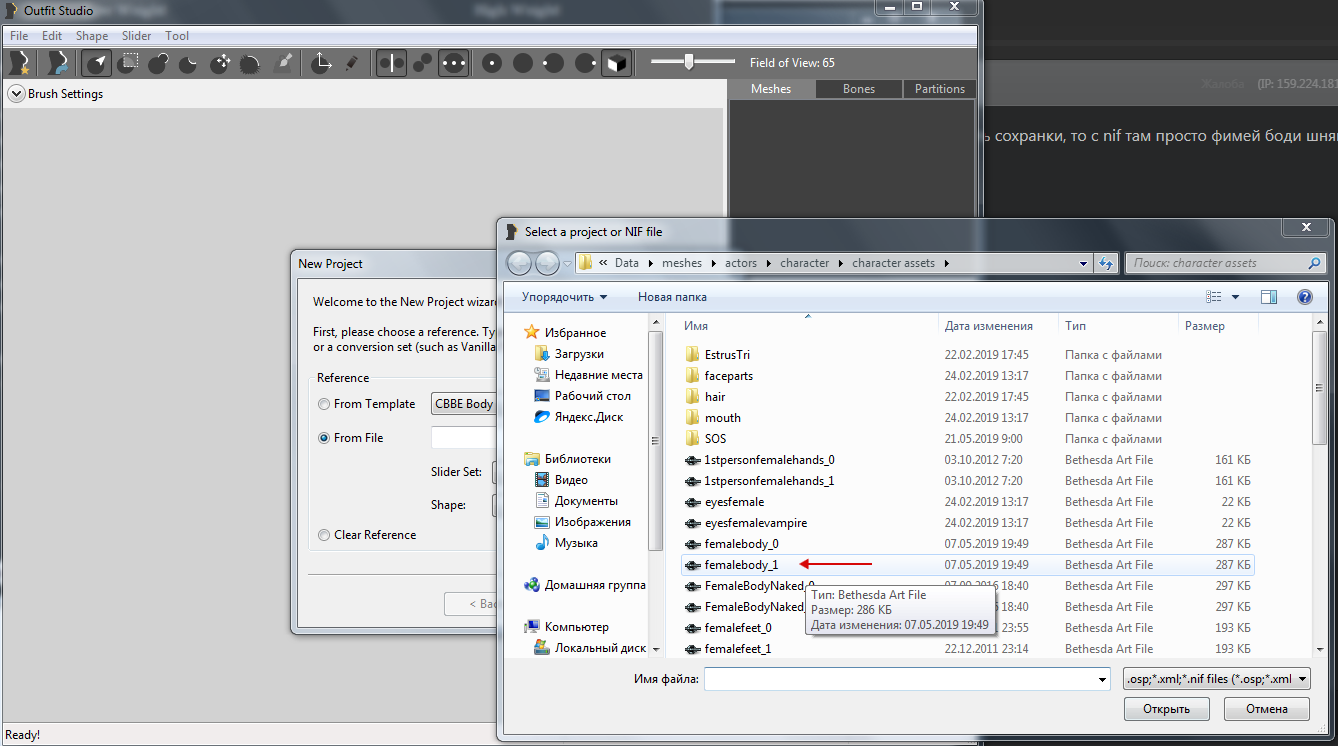Viewport: 1338px width, 746px height.
Task: Expand the Brush Settings panel
Action: tap(16, 94)
